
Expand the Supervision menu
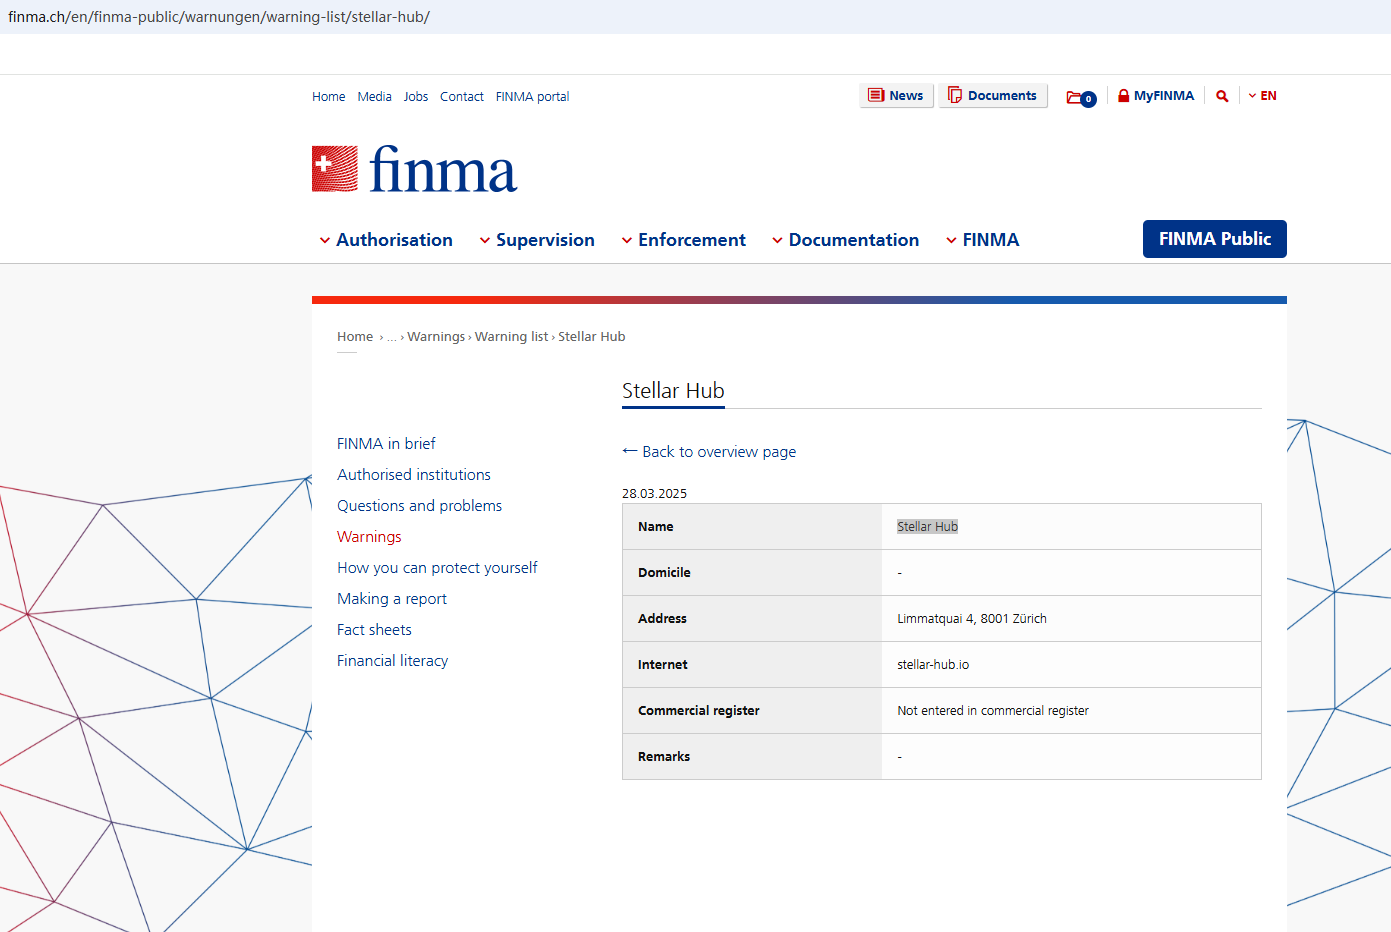(537, 240)
